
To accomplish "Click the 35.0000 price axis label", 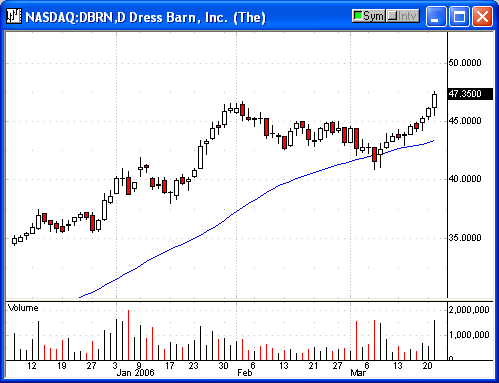I will (x=465, y=238).
